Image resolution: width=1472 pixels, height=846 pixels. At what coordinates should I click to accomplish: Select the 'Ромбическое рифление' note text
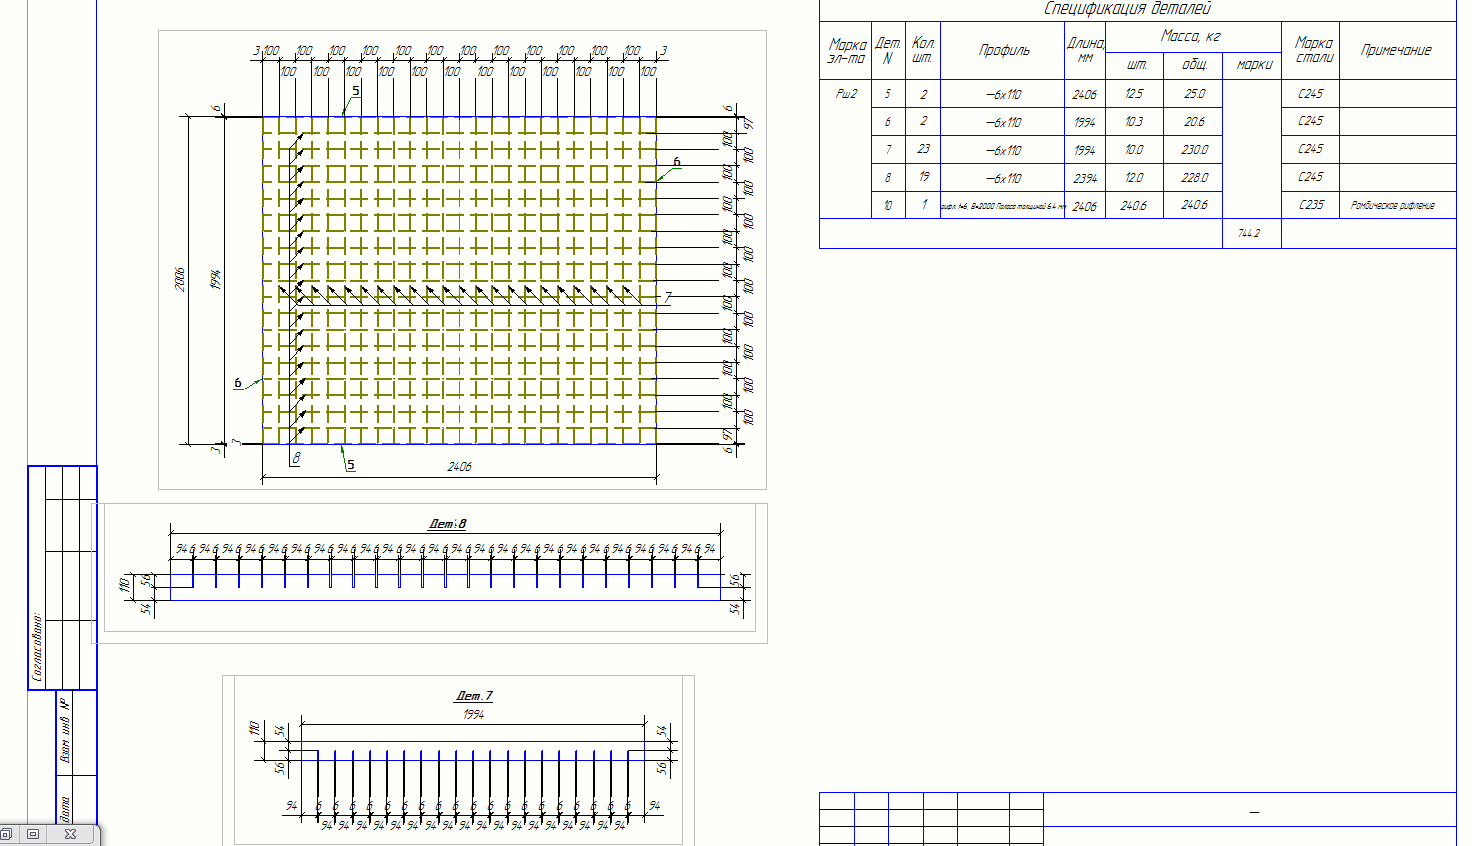click(x=1392, y=205)
